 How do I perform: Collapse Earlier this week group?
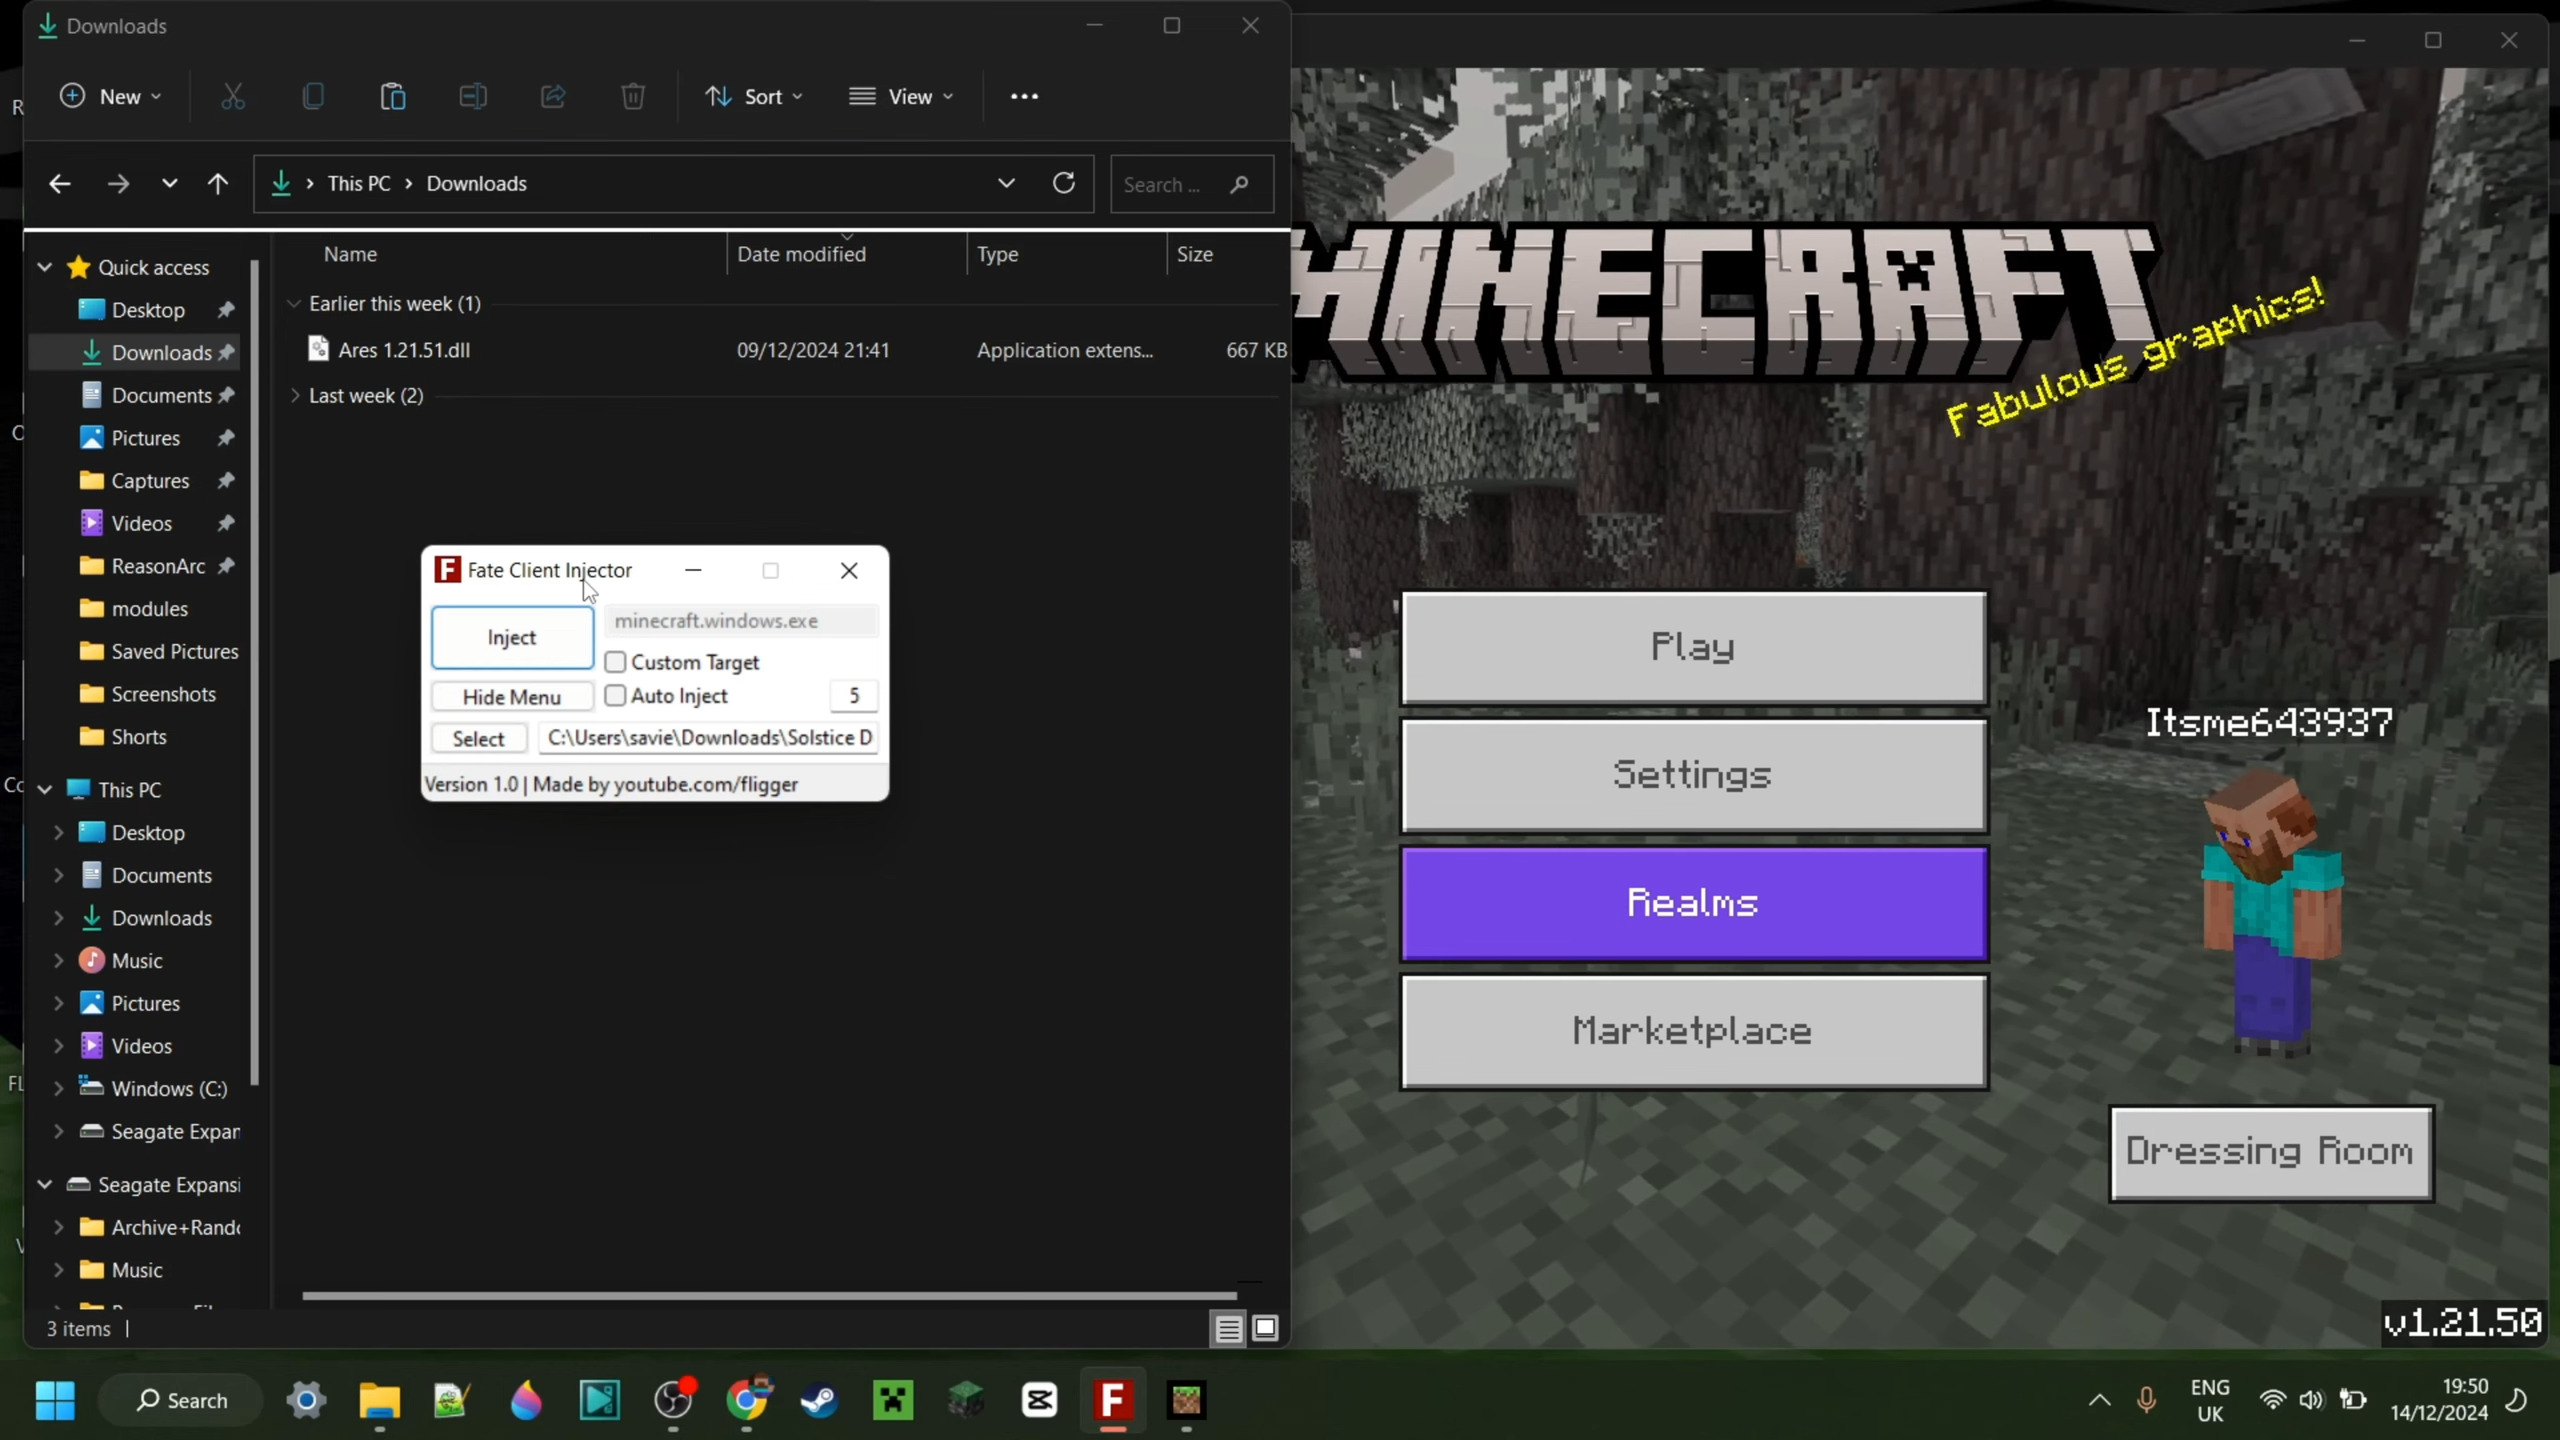(x=294, y=303)
